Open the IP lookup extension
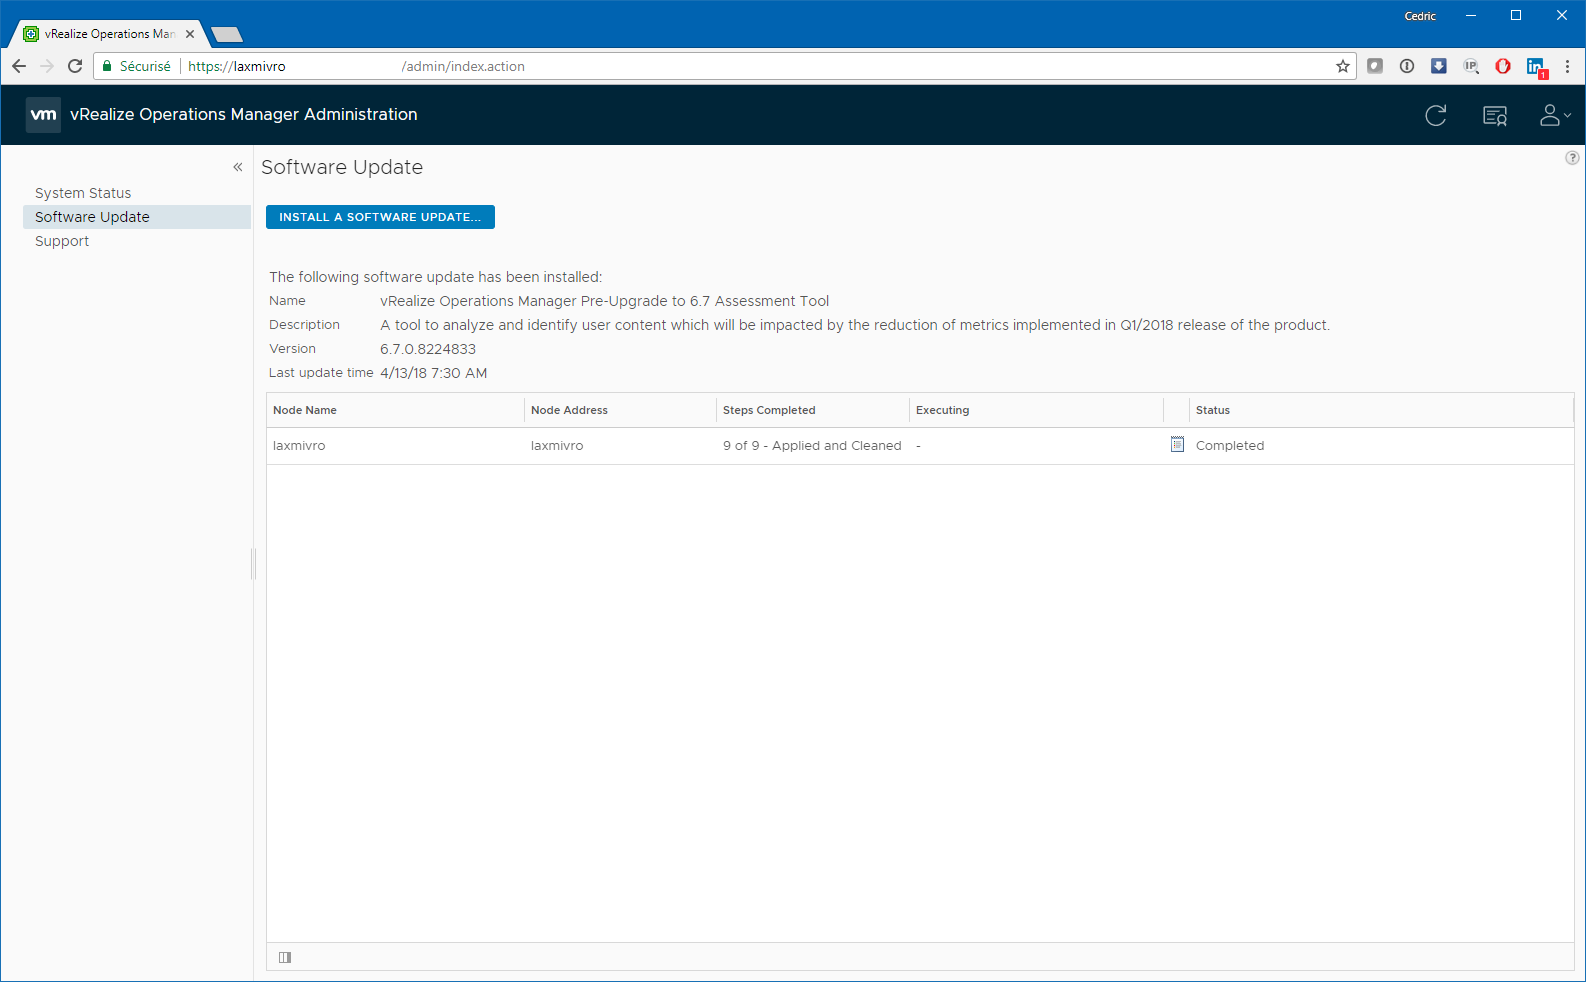Screen dimensions: 1586x982 point(1470,66)
